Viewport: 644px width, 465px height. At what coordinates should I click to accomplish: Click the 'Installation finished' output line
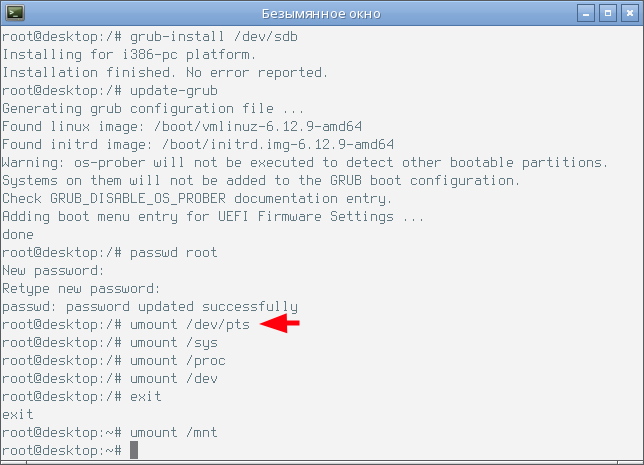point(165,73)
